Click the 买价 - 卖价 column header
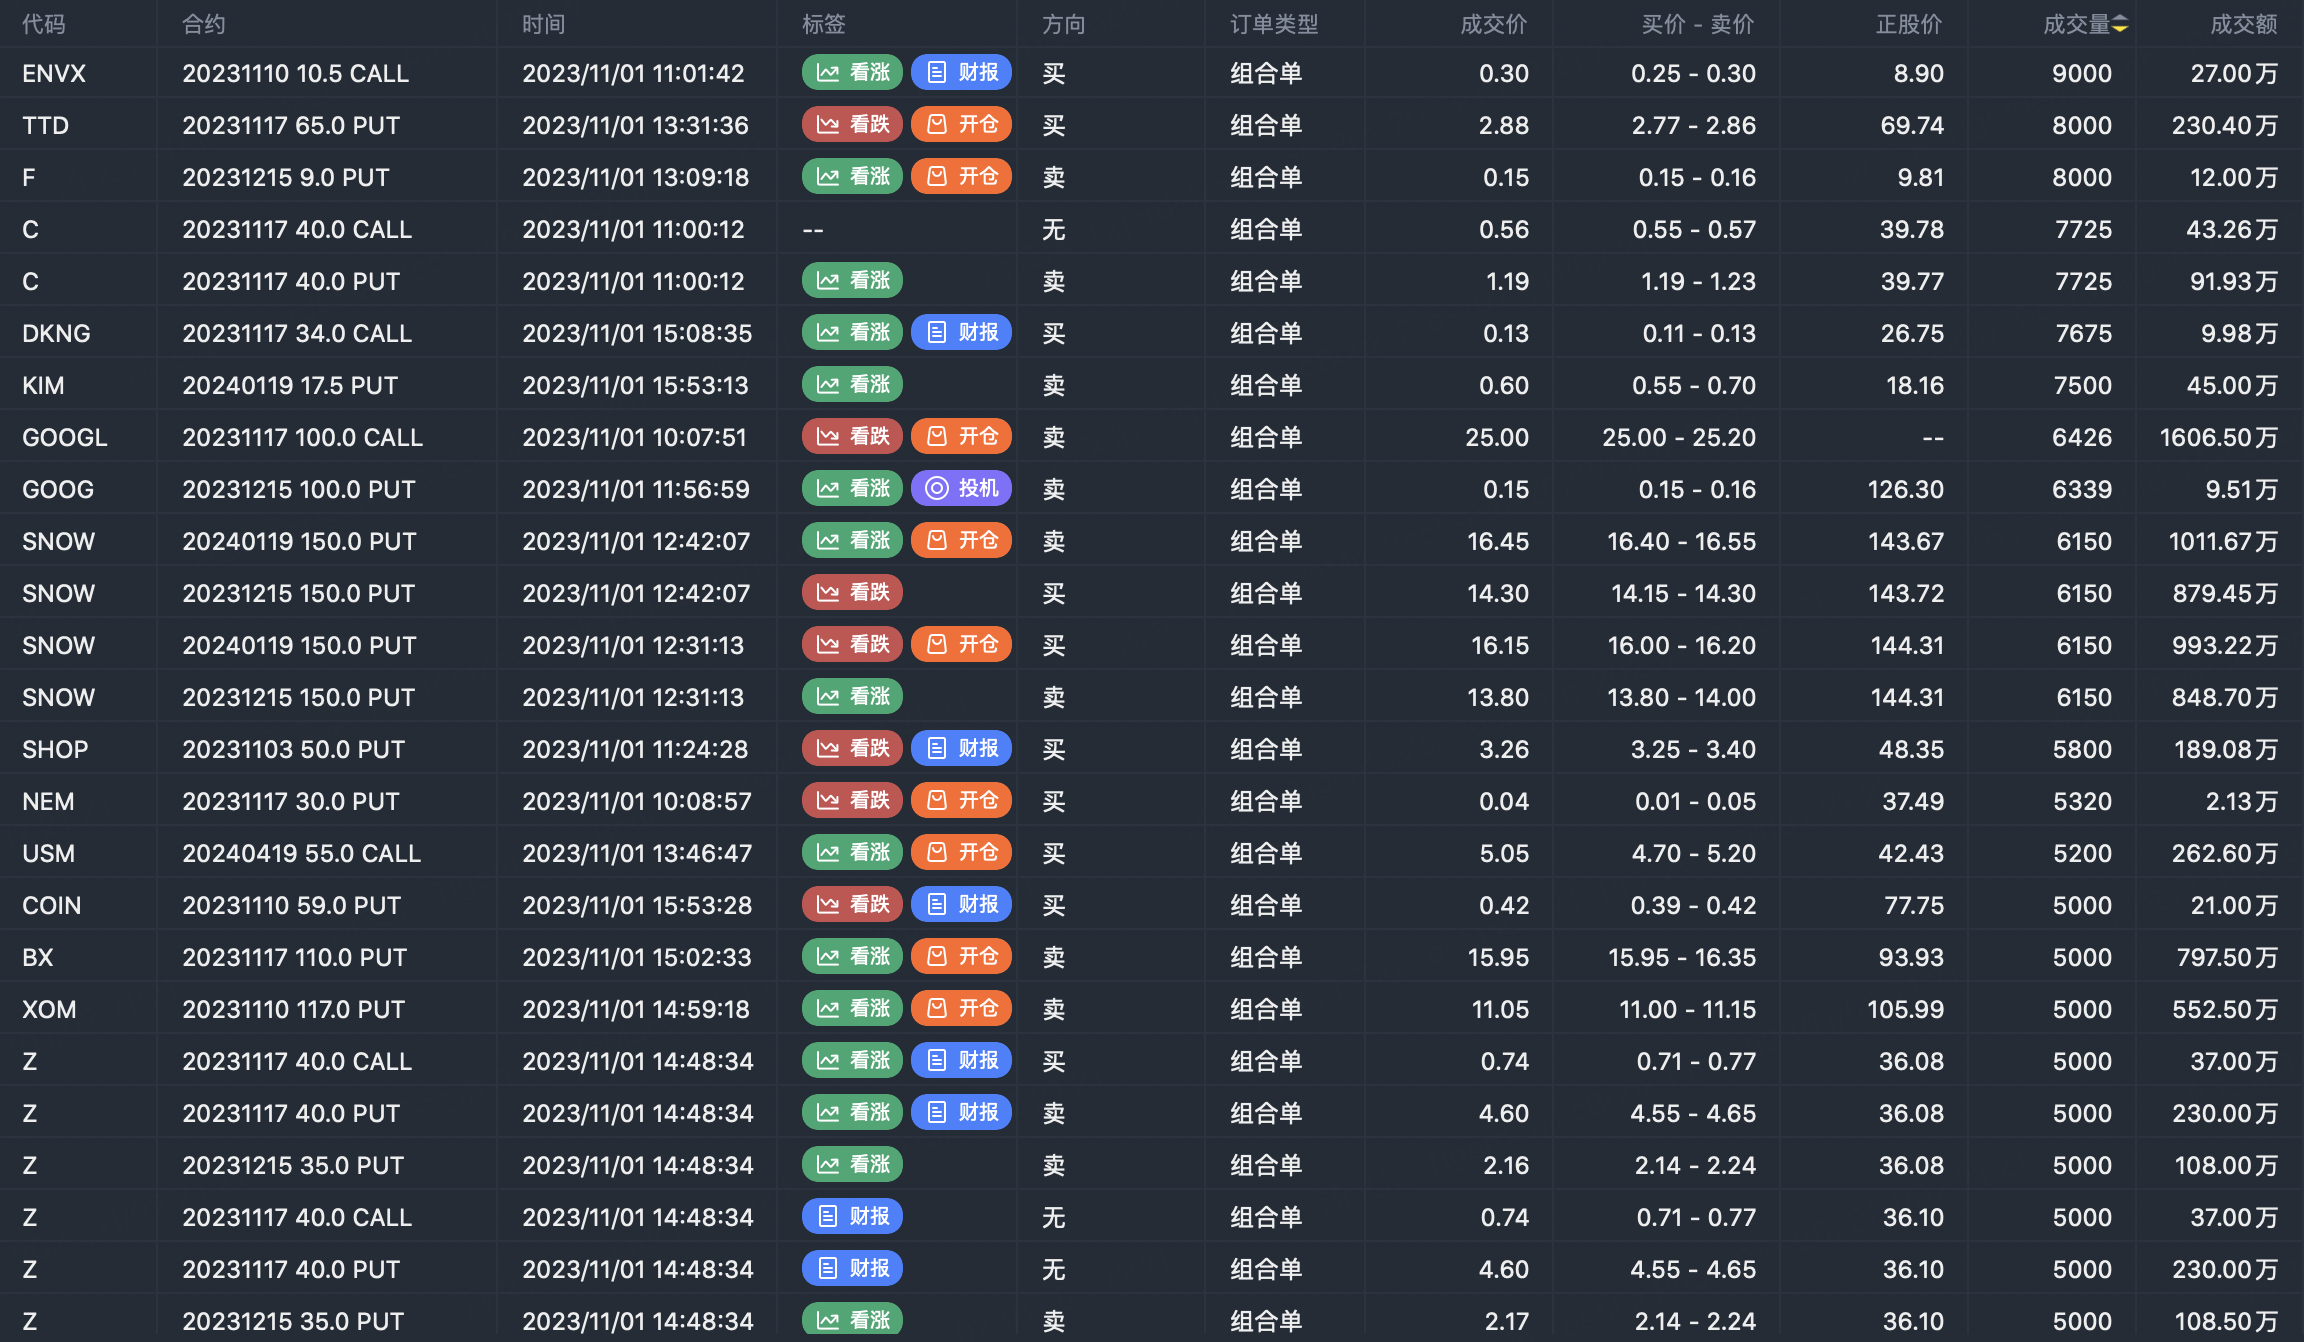The height and width of the screenshot is (1342, 2304). (1698, 24)
